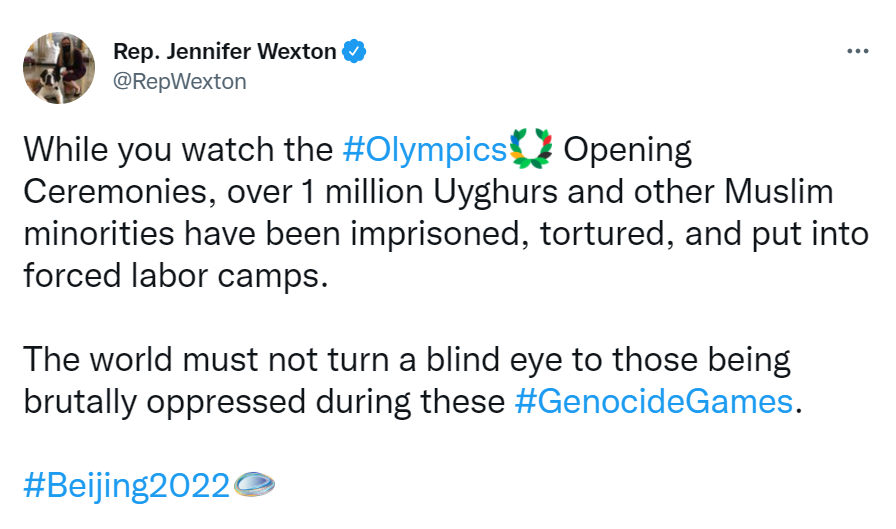Open the Rep. Jennifer Wexton display name link

(224, 50)
